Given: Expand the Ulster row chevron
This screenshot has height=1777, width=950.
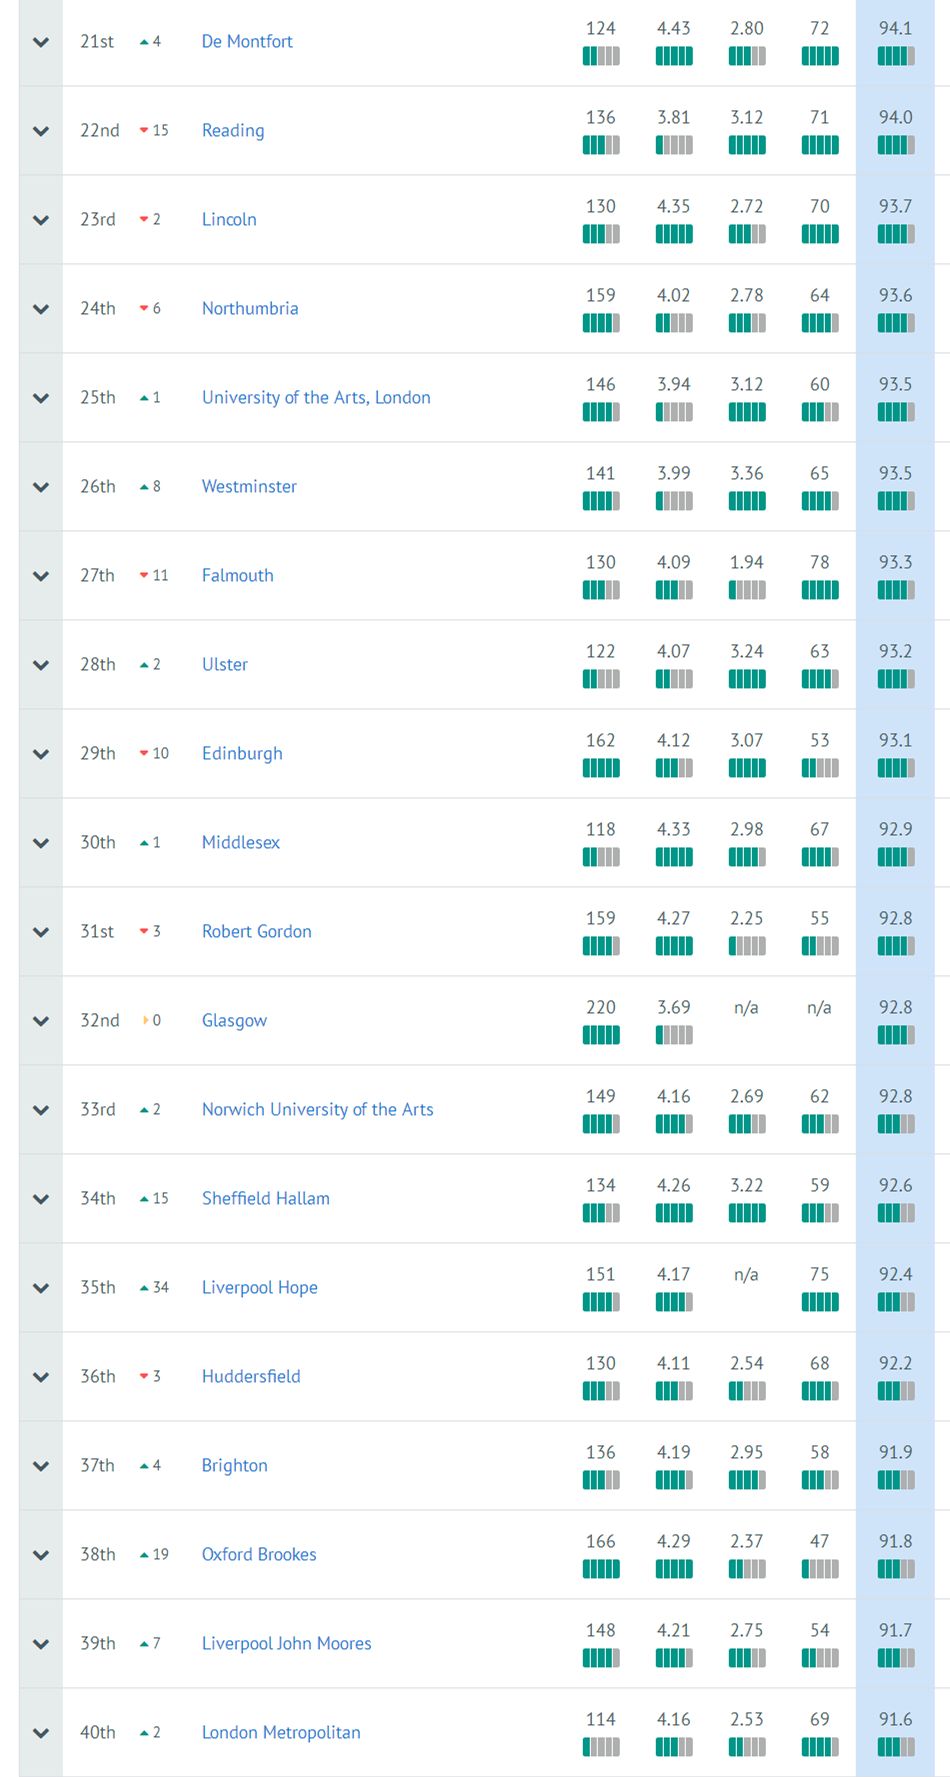Looking at the screenshot, I should 41,665.
